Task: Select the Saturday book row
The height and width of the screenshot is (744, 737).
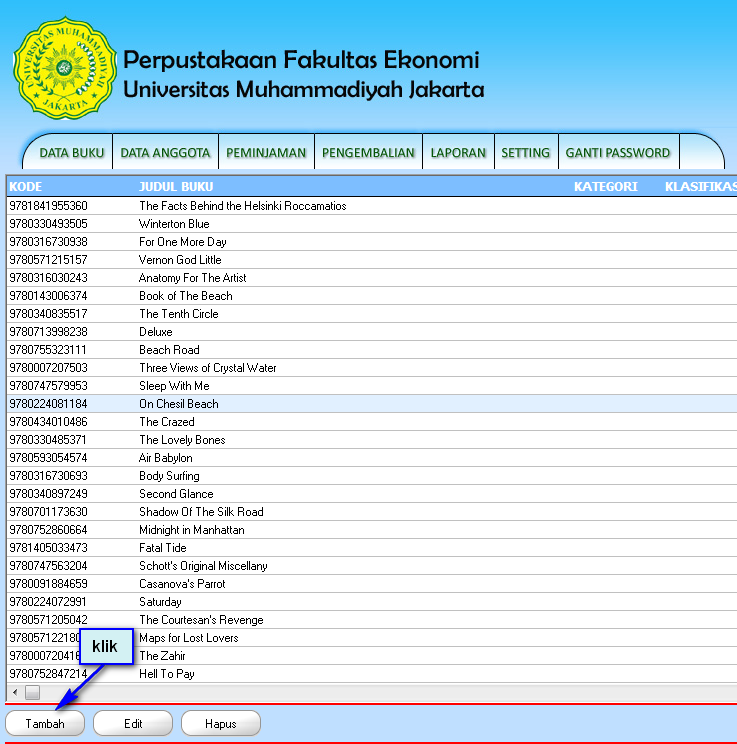Action: click(x=372, y=603)
